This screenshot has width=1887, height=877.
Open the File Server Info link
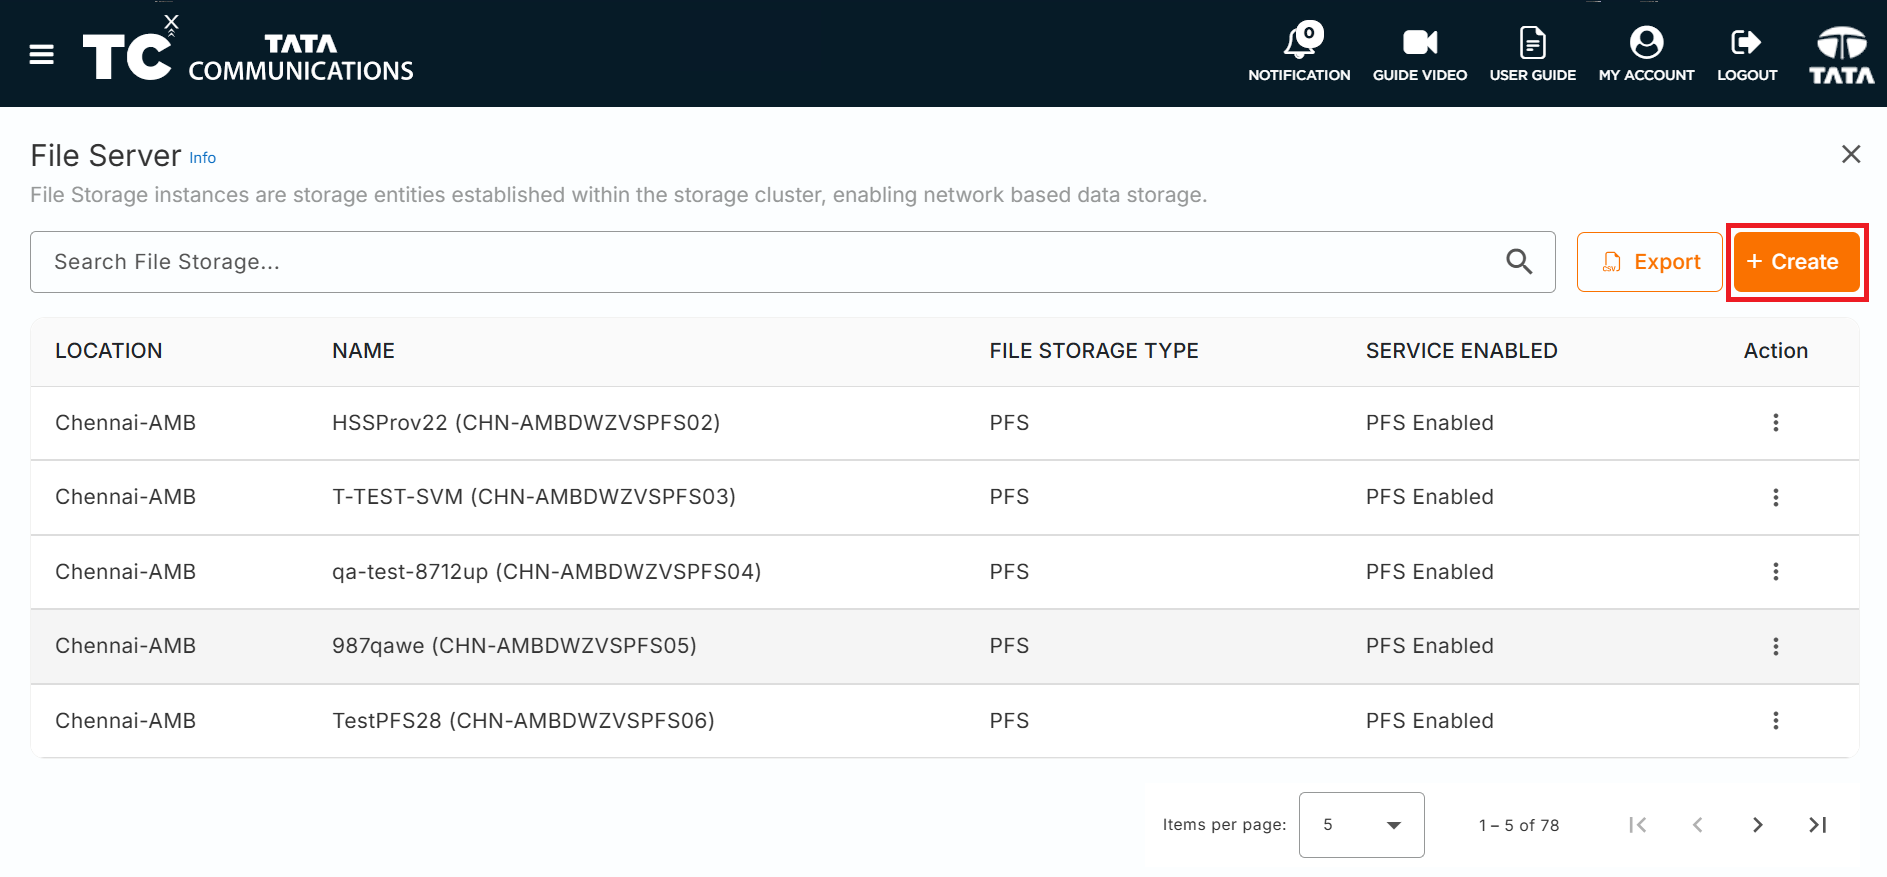203,158
